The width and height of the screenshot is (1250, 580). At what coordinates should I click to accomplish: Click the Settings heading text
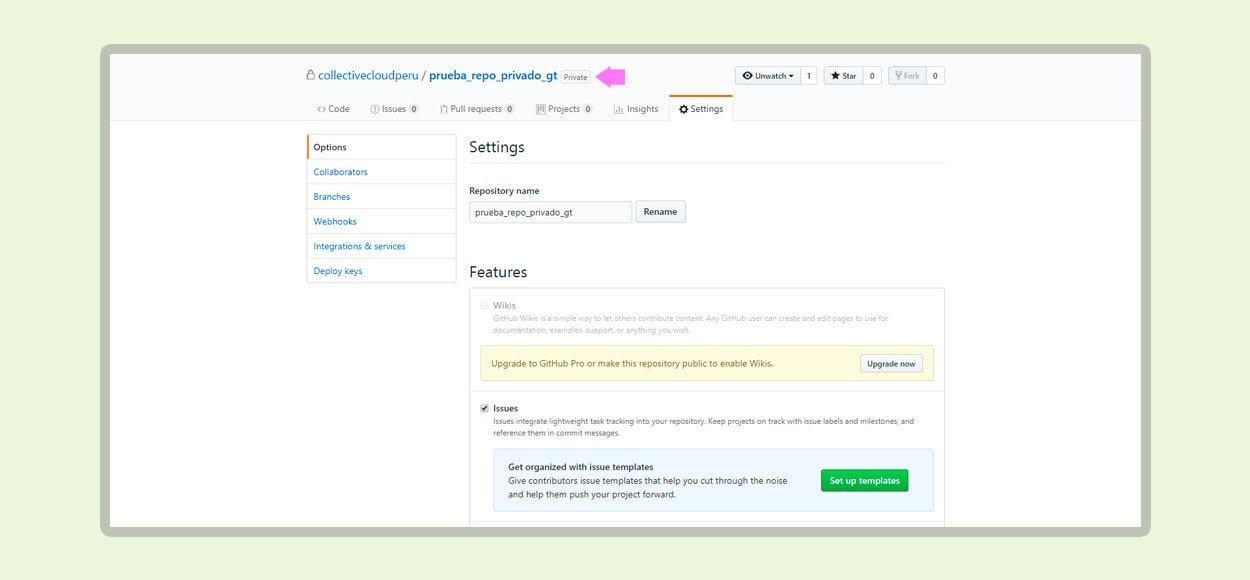tap(497, 147)
